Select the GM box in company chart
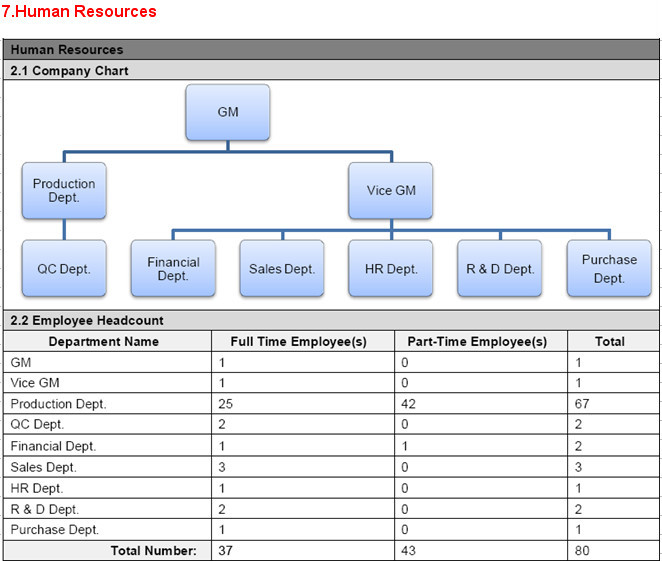 [228, 112]
